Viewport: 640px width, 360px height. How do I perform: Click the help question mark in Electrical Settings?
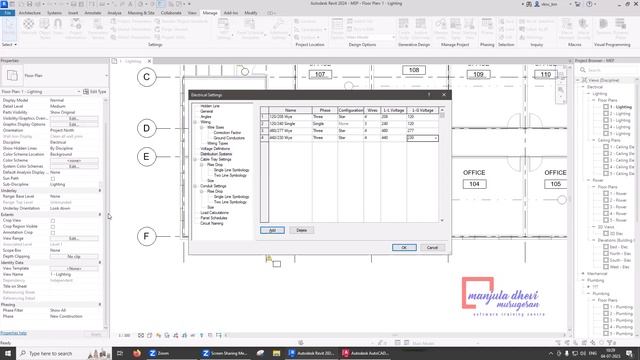click(x=429, y=95)
